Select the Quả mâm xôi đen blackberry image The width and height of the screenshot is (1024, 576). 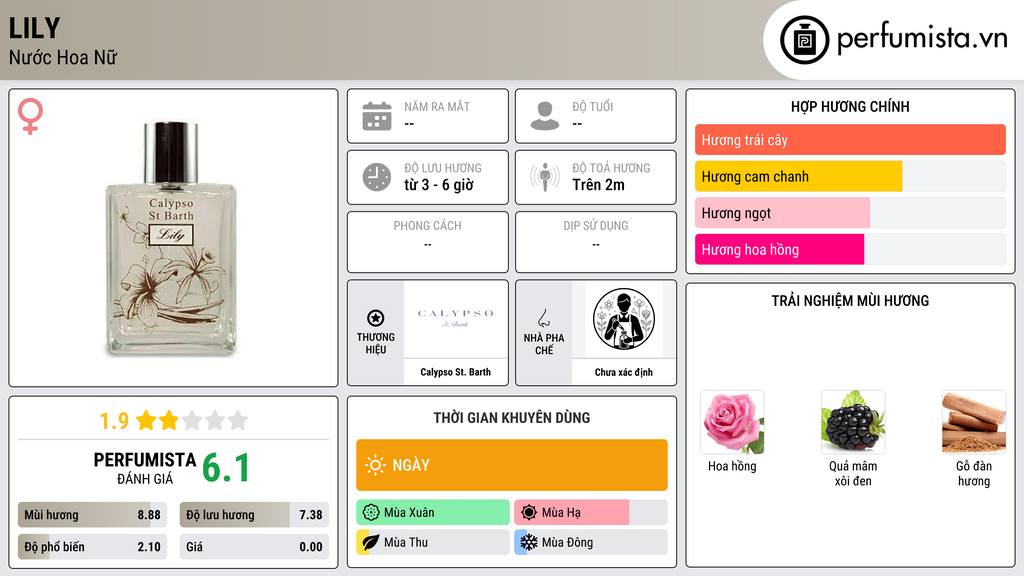(853, 423)
